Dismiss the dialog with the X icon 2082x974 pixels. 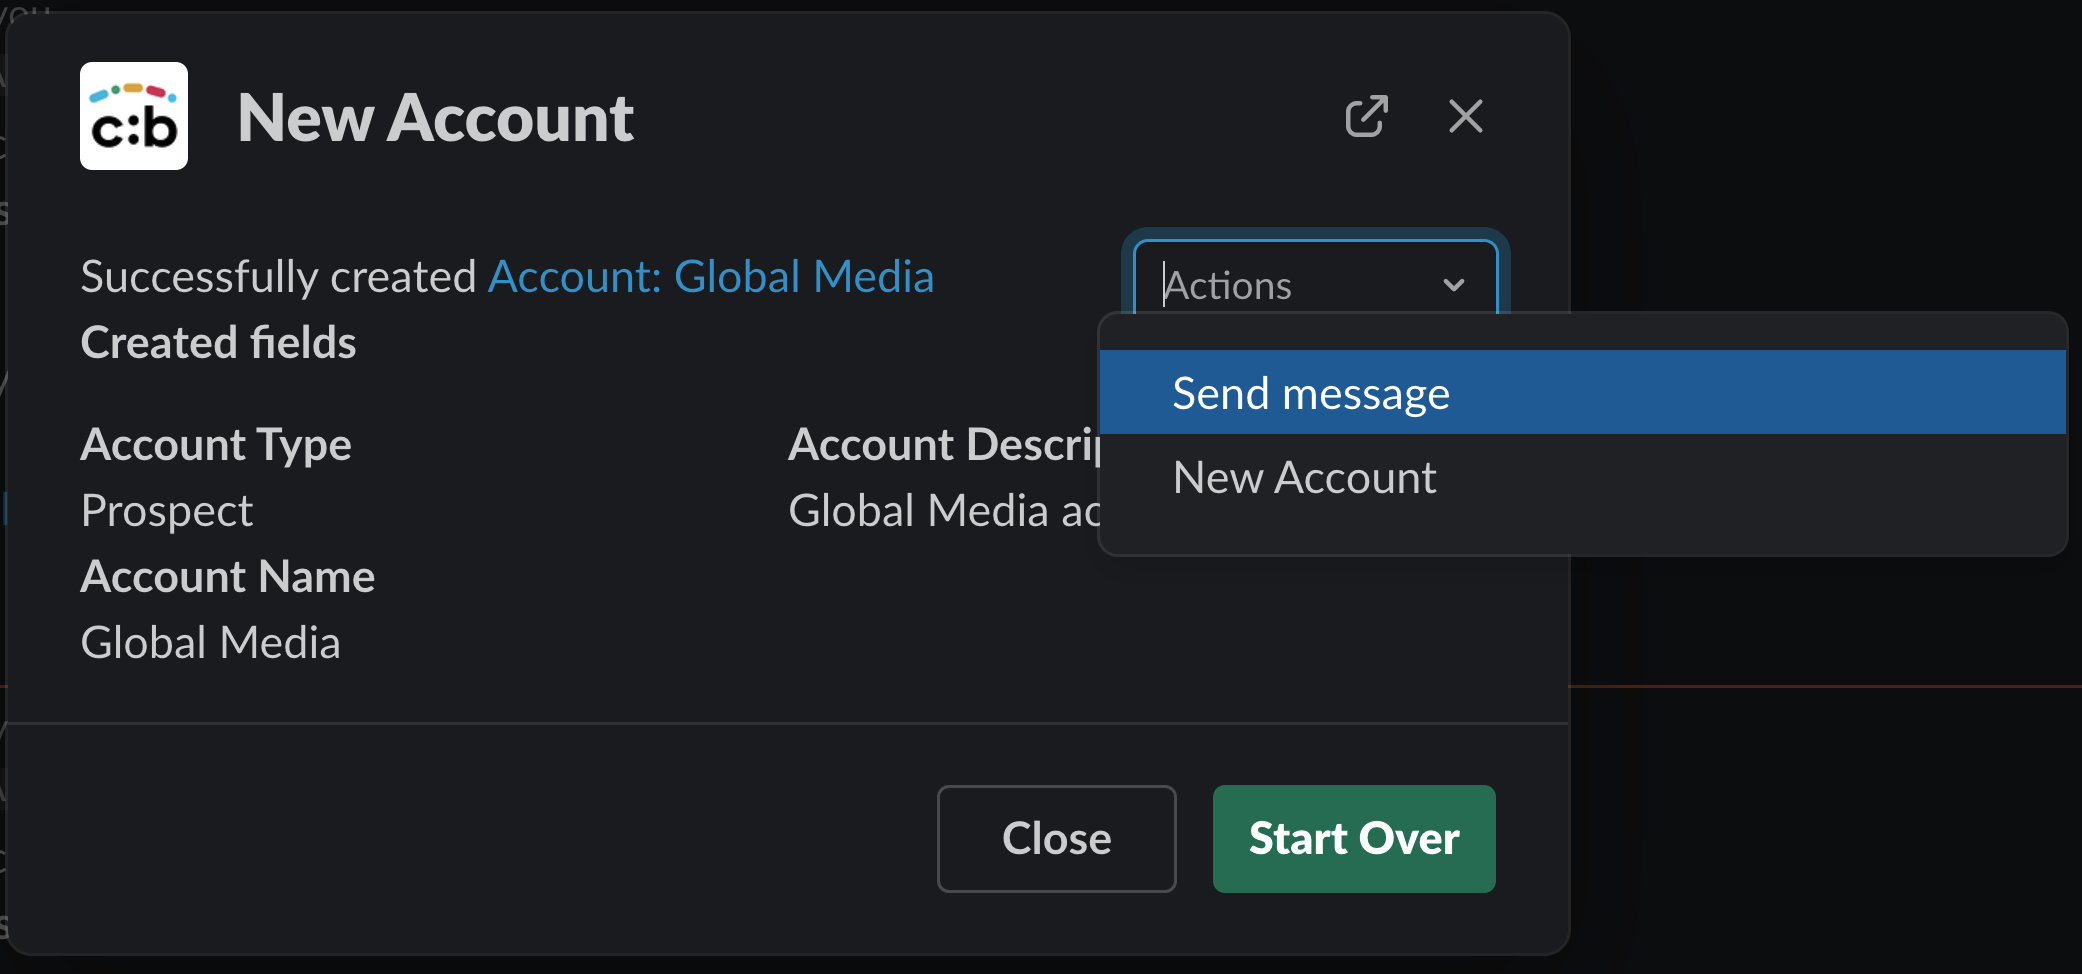coord(1465,117)
